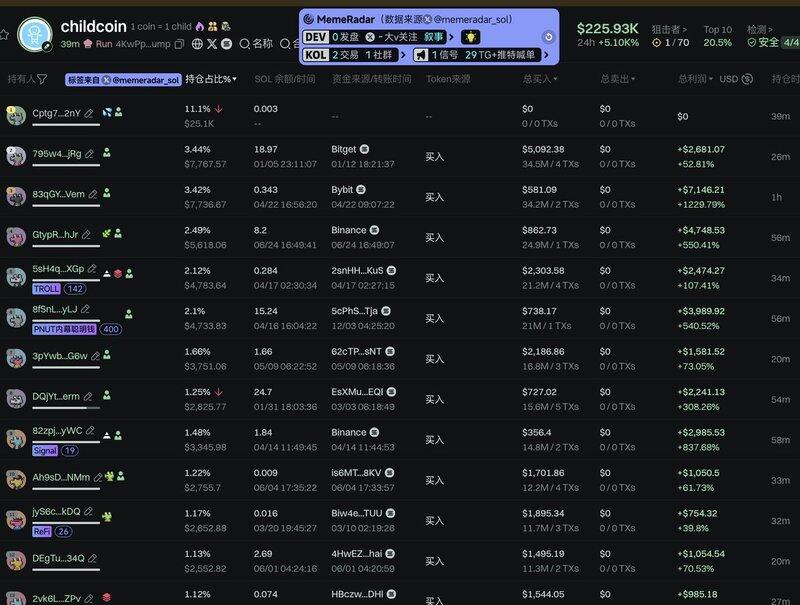Click the refresh icon in the MemeRadar panel
The image size is (800, 605).
pos(547,37)
